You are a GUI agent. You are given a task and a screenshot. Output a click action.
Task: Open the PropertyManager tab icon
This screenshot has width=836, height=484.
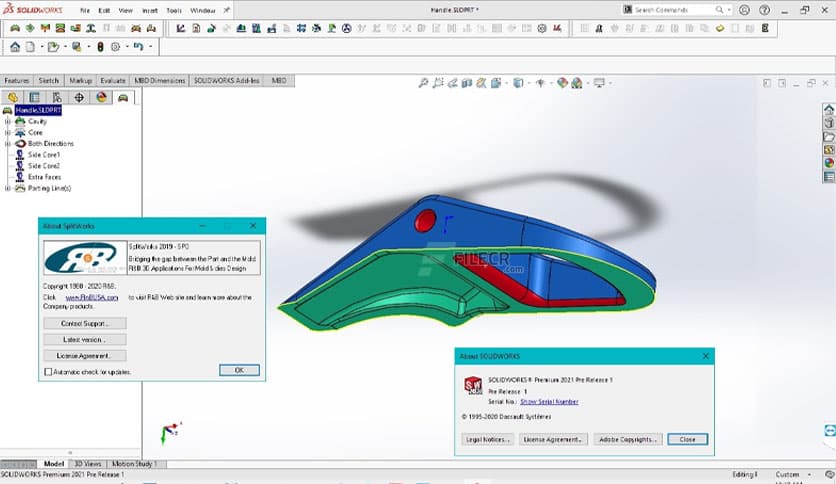[35, 97]
